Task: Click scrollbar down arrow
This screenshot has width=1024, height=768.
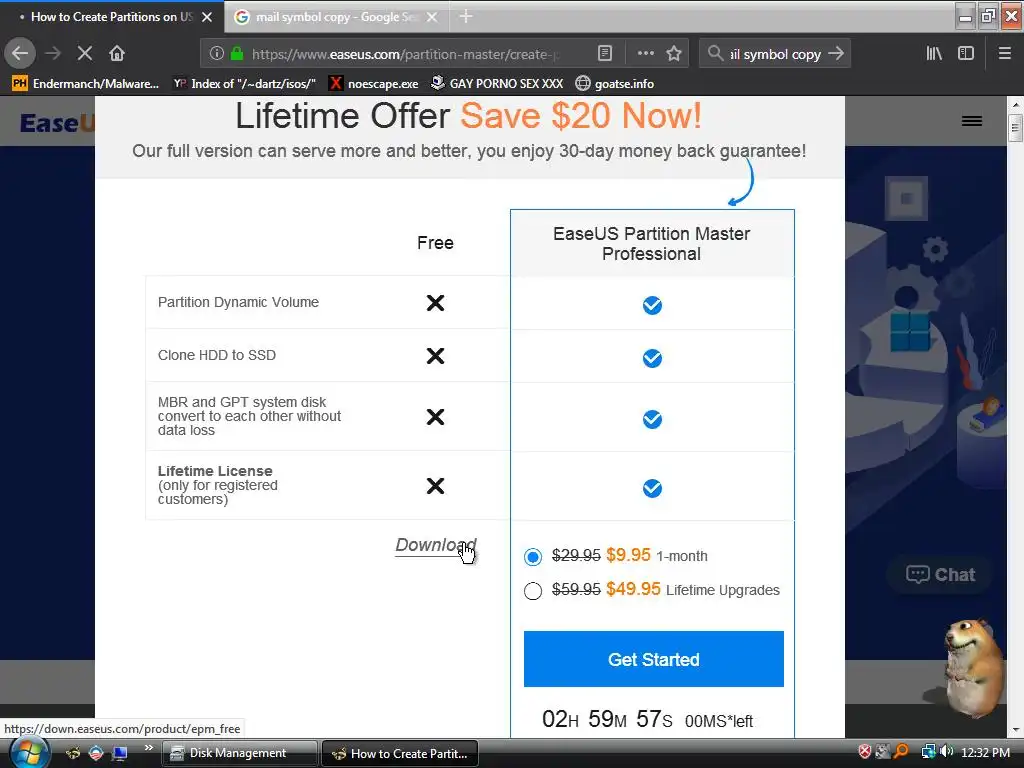Action: tap(1016, 729)
